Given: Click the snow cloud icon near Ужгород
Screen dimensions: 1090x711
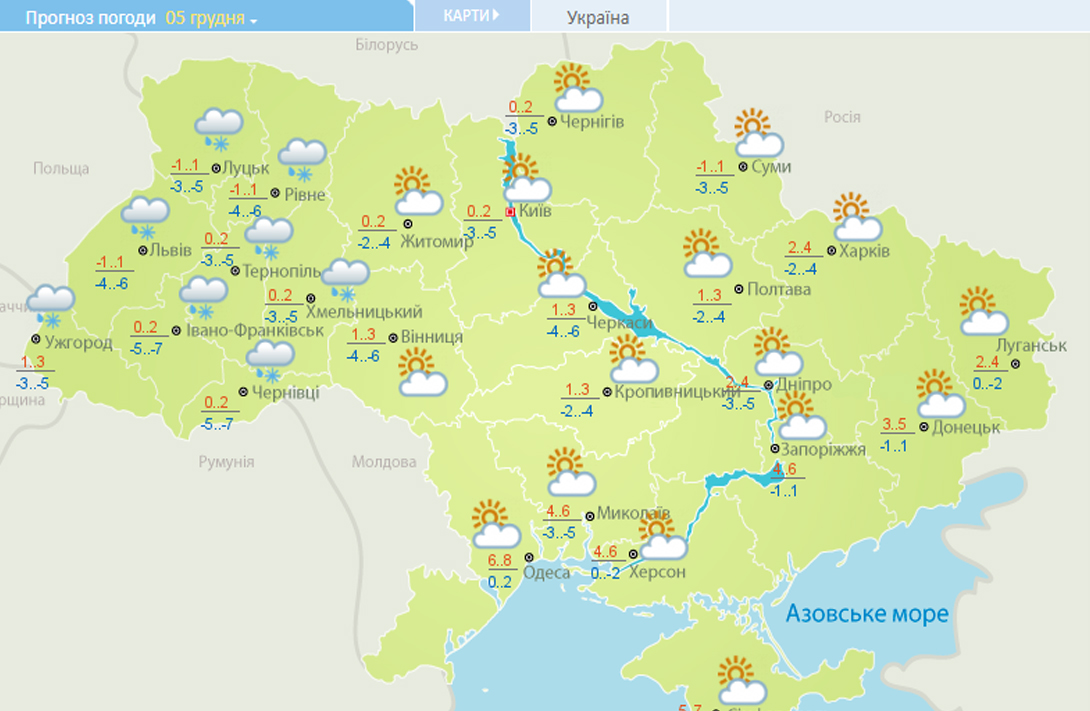Looking at the screenshot, I should click(51, 303).
